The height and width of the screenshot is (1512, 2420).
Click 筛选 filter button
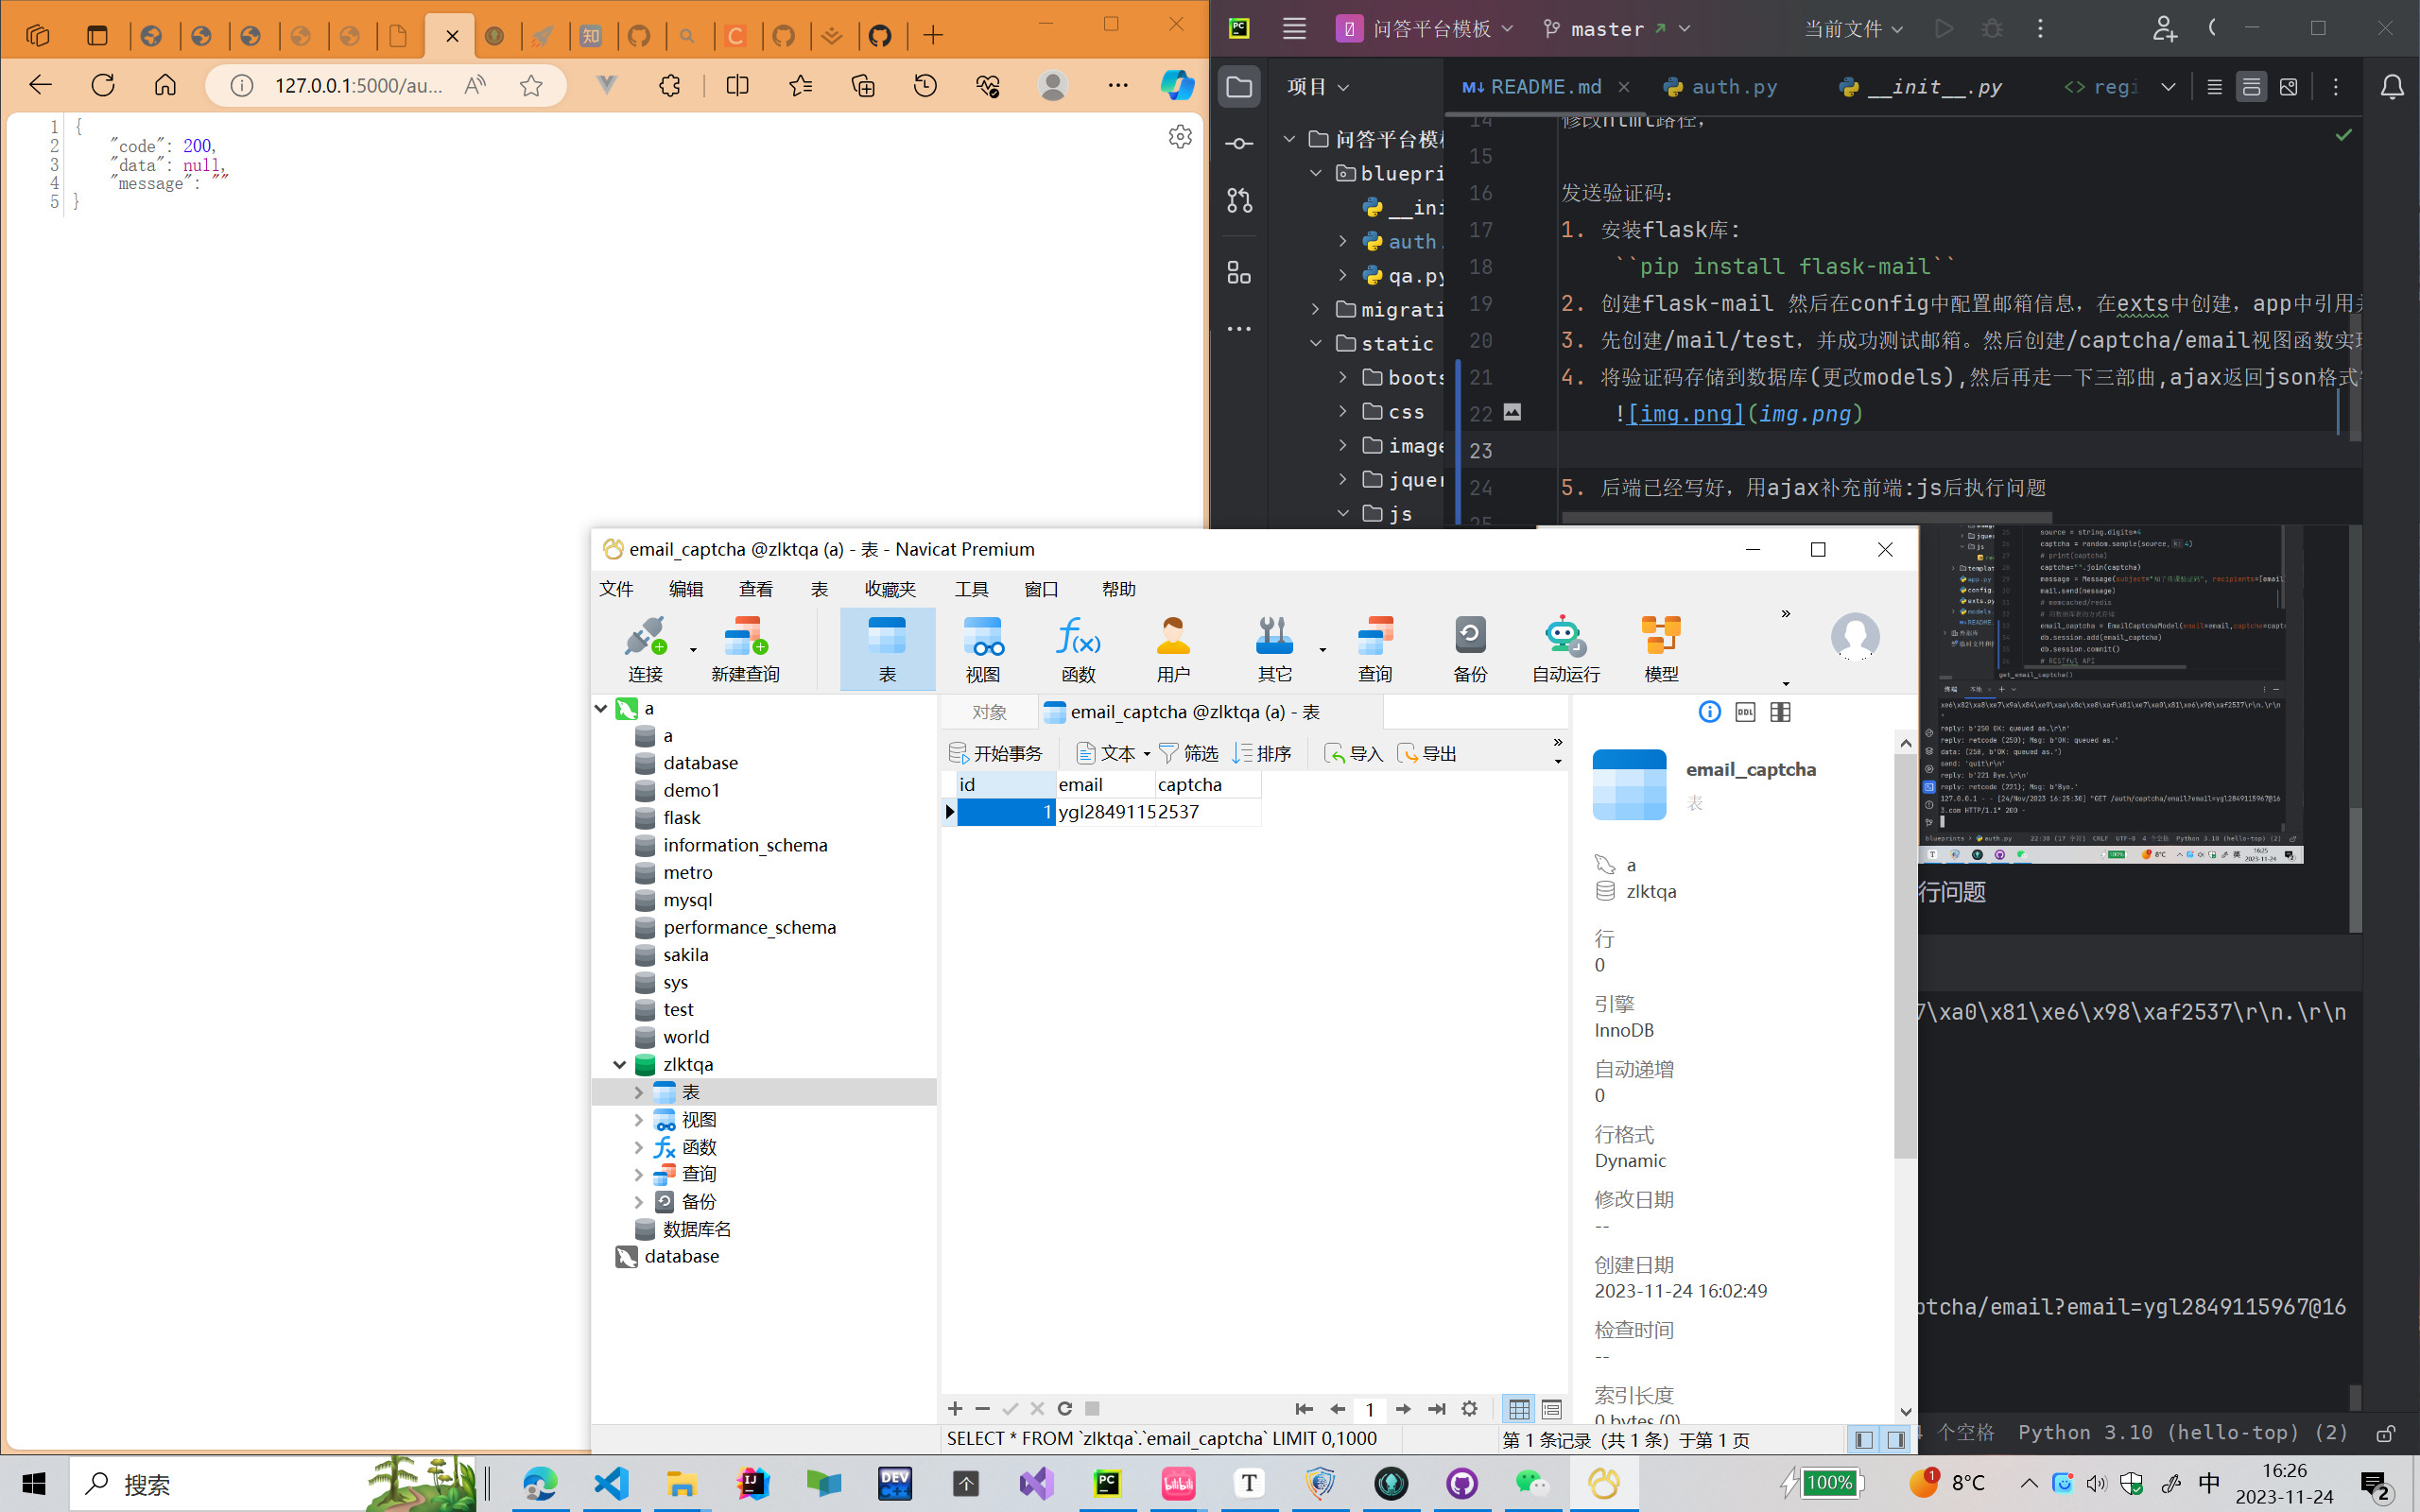coord(1189,753)
